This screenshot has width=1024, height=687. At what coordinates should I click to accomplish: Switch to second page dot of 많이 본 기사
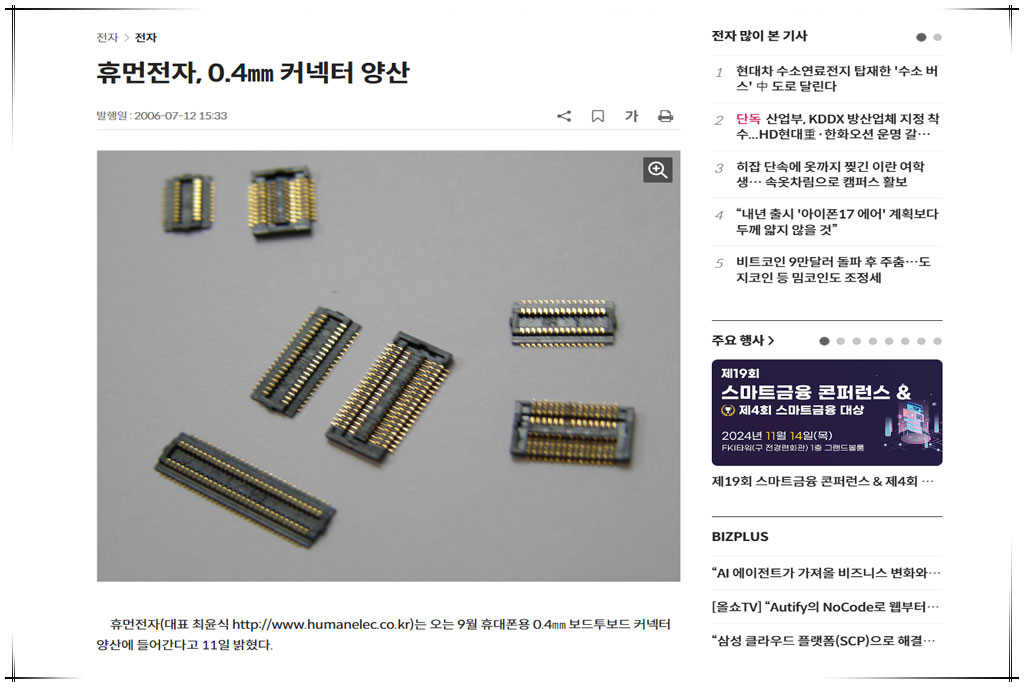coord(937,37)
